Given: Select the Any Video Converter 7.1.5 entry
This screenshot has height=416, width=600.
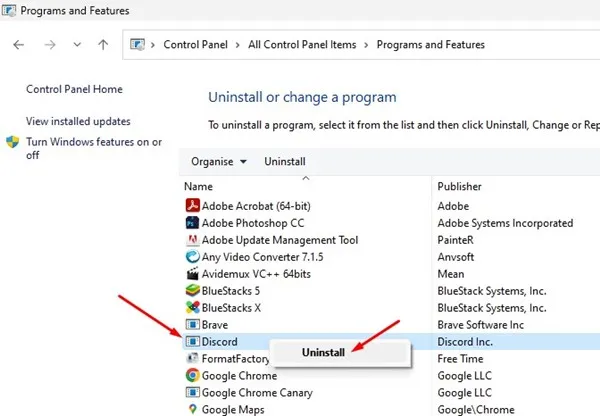Looking at the screenshot, I should tap(262, 257).
